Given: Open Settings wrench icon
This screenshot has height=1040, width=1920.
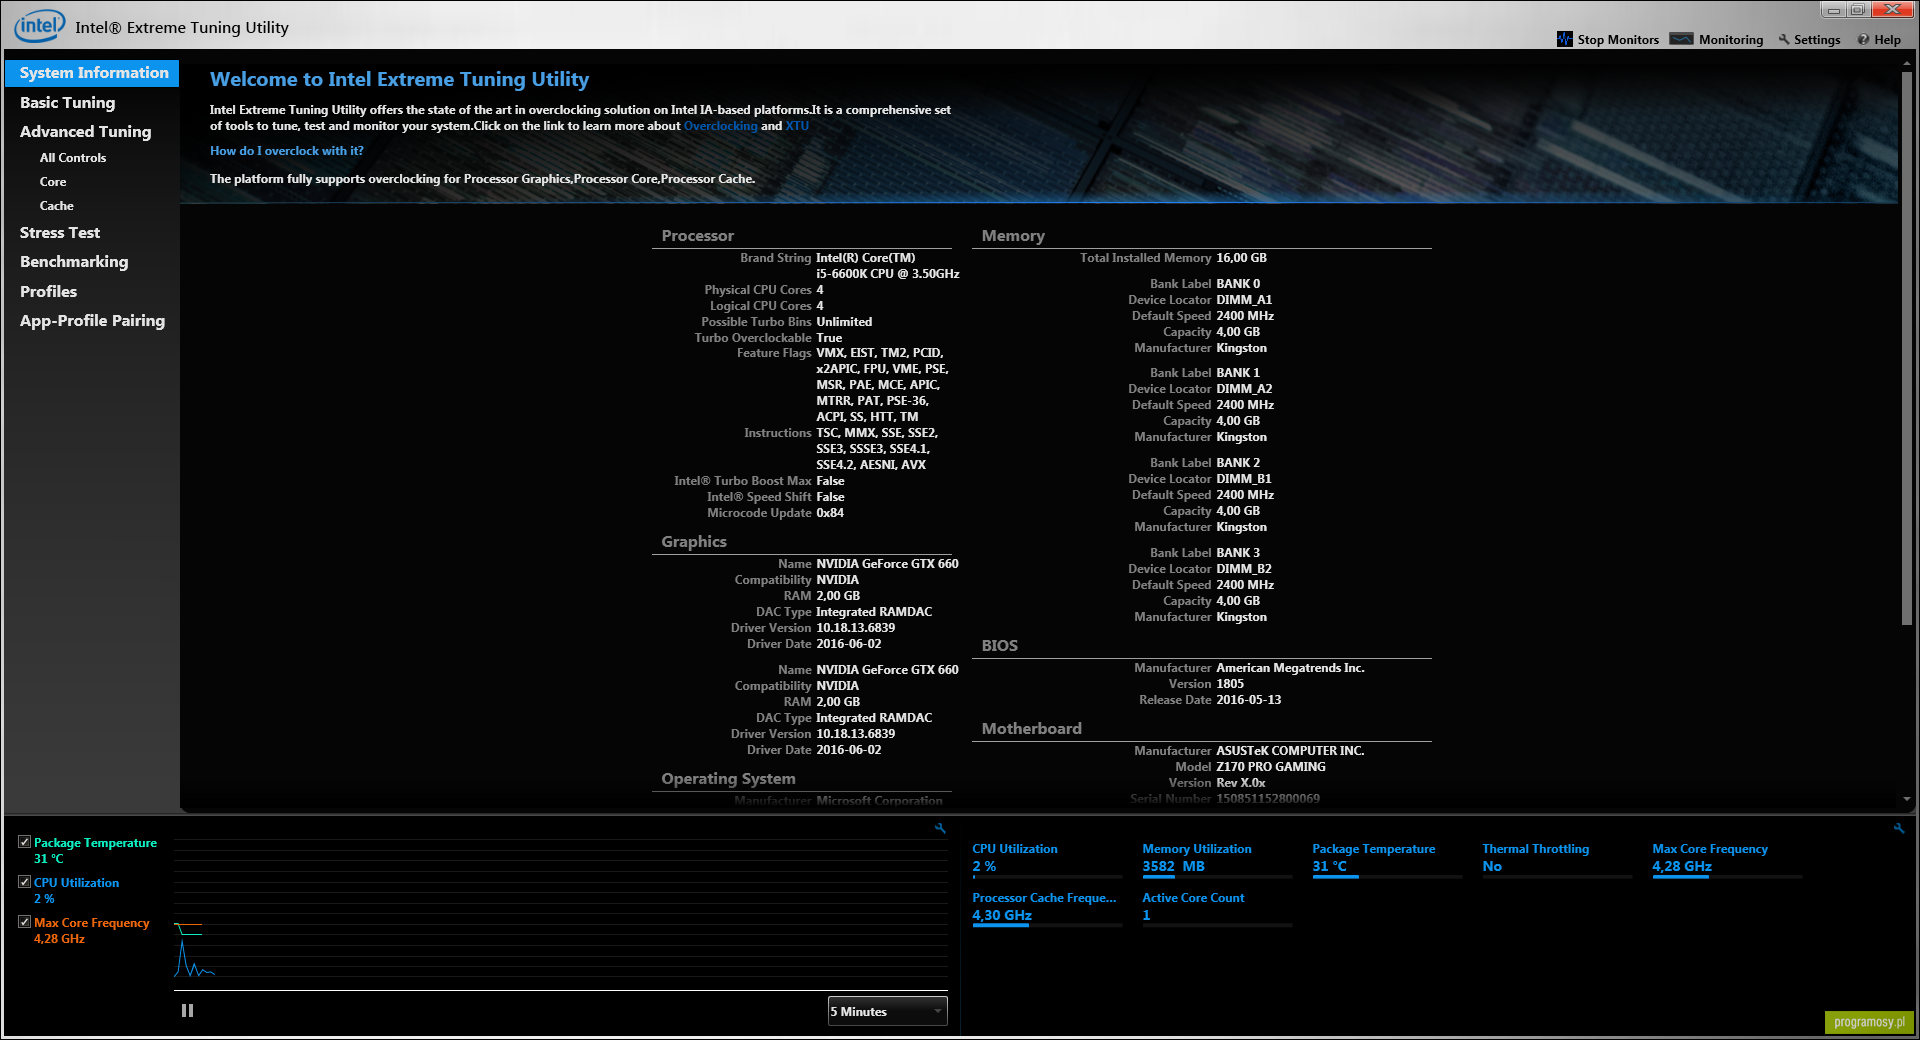Looking at the screenshot, I should click(x=1784, y=40).
